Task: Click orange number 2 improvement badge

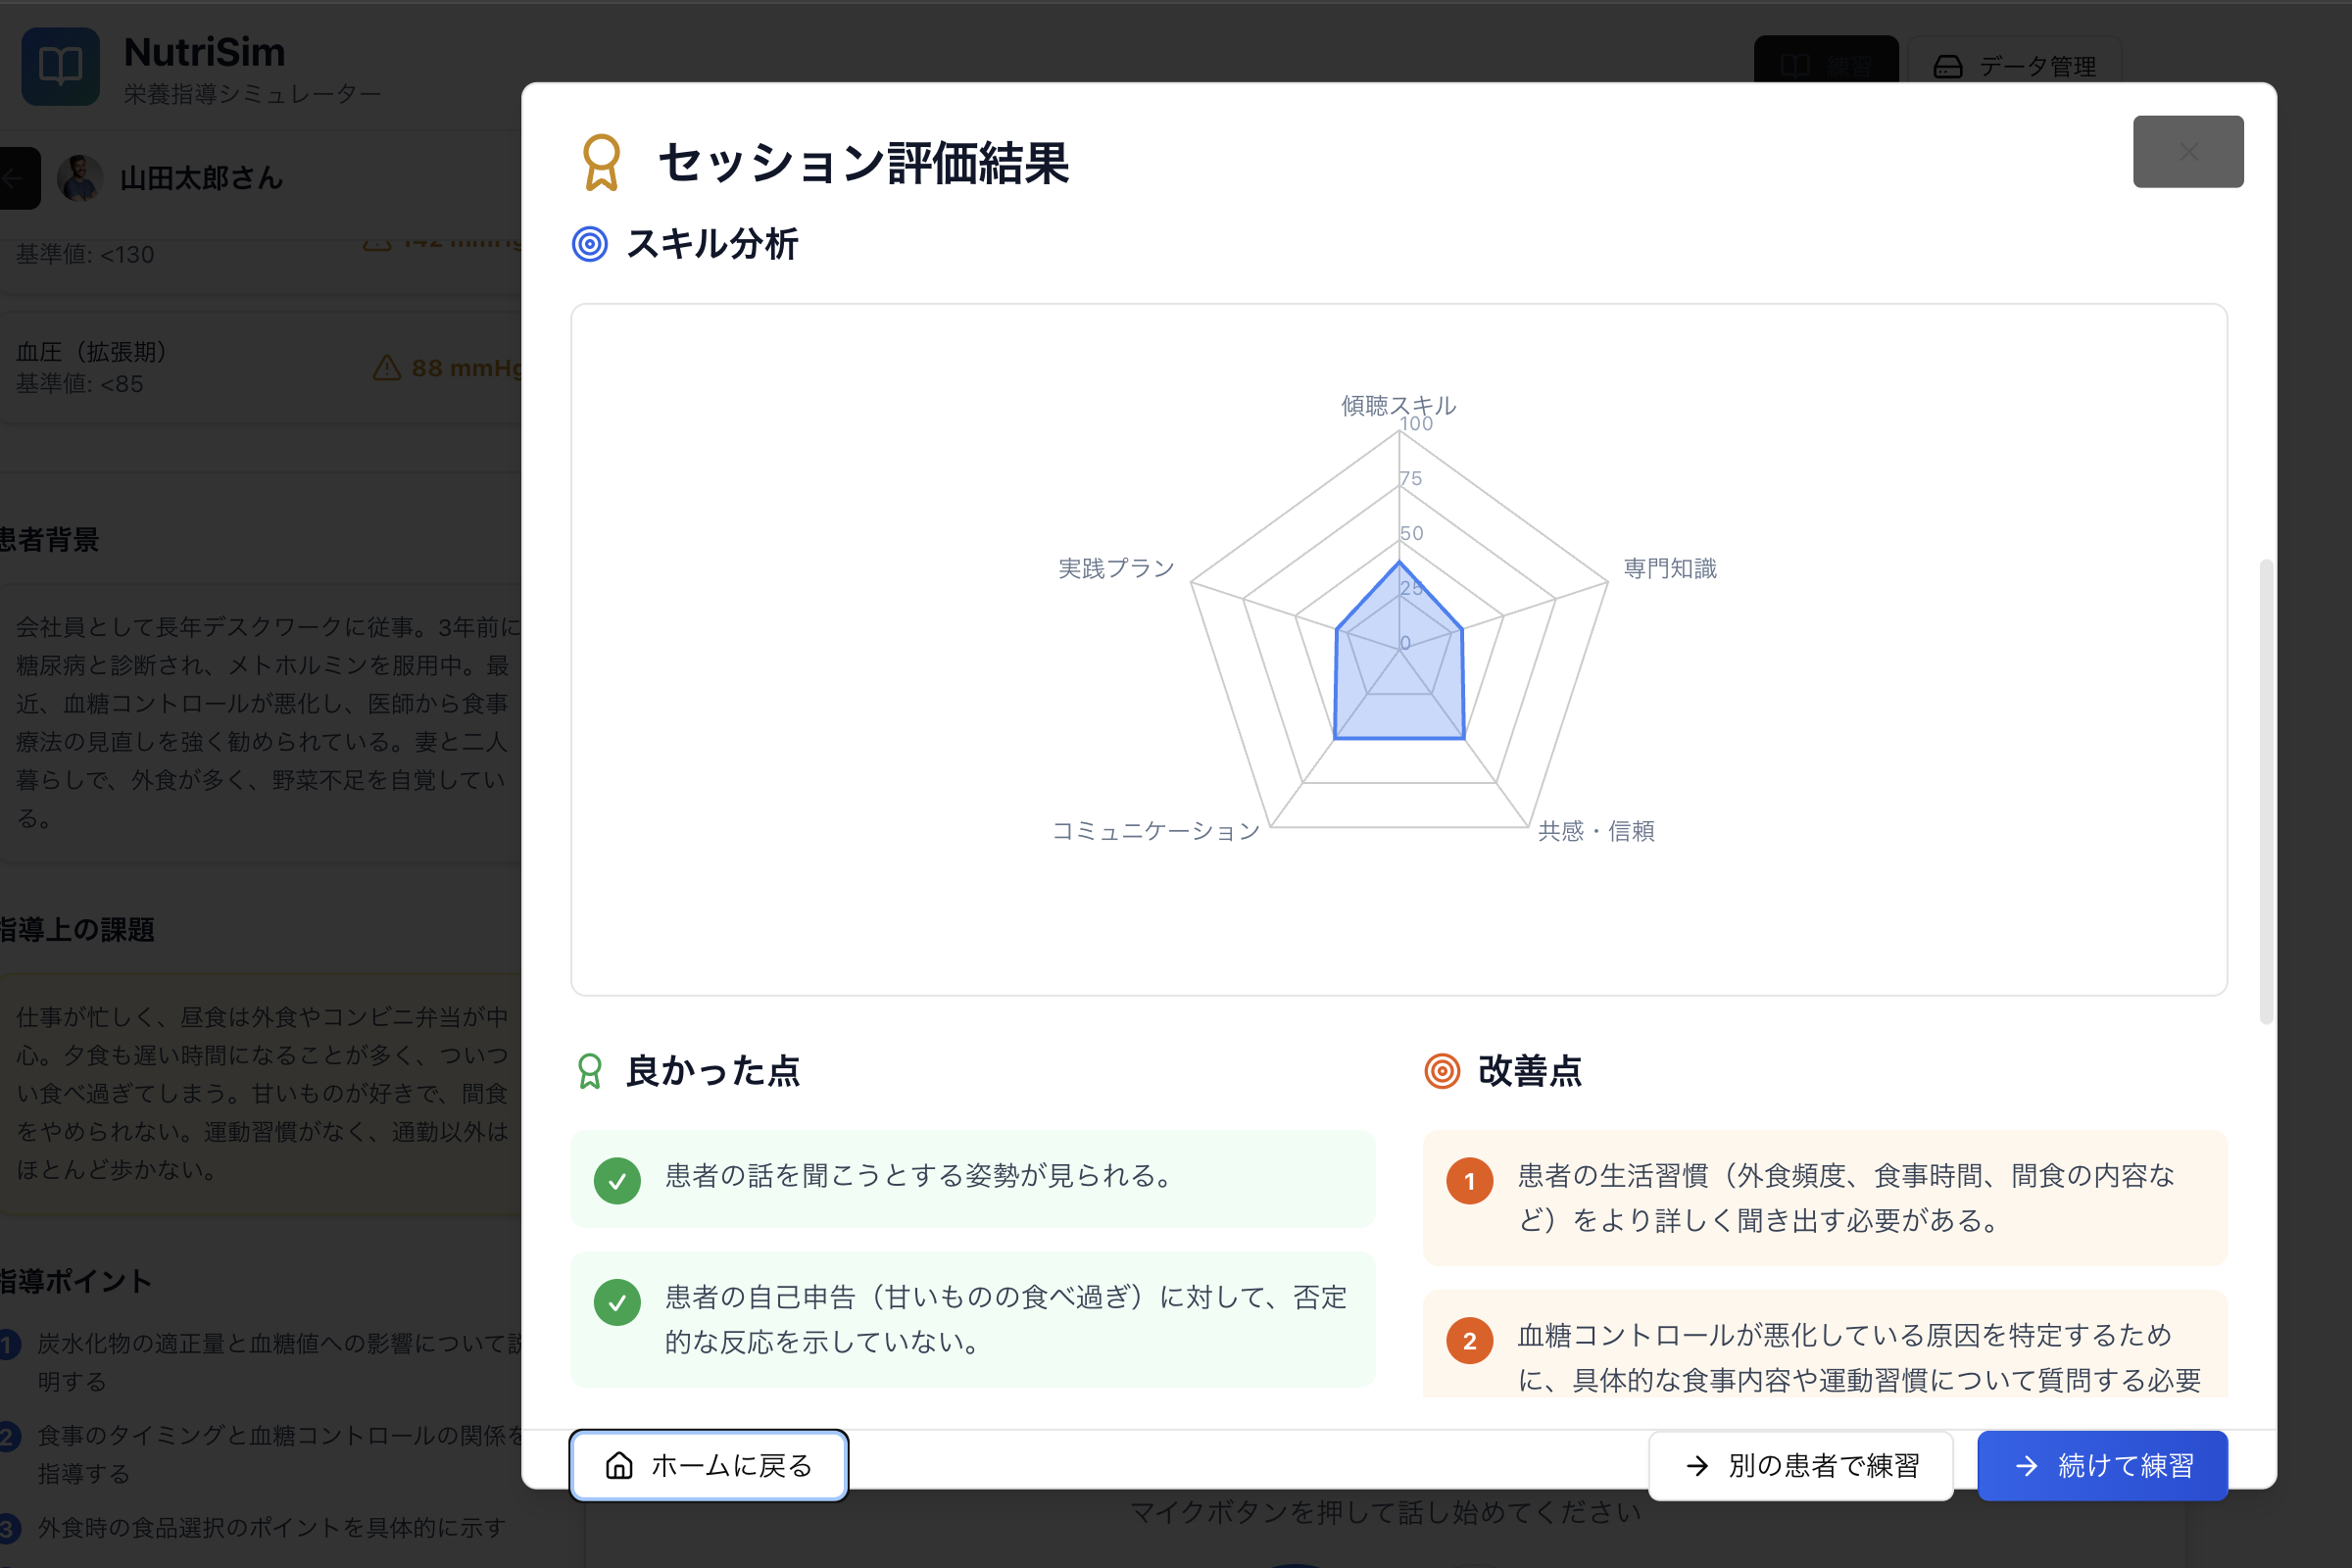Action: pyautogui.click(x=1469, y=1341)
